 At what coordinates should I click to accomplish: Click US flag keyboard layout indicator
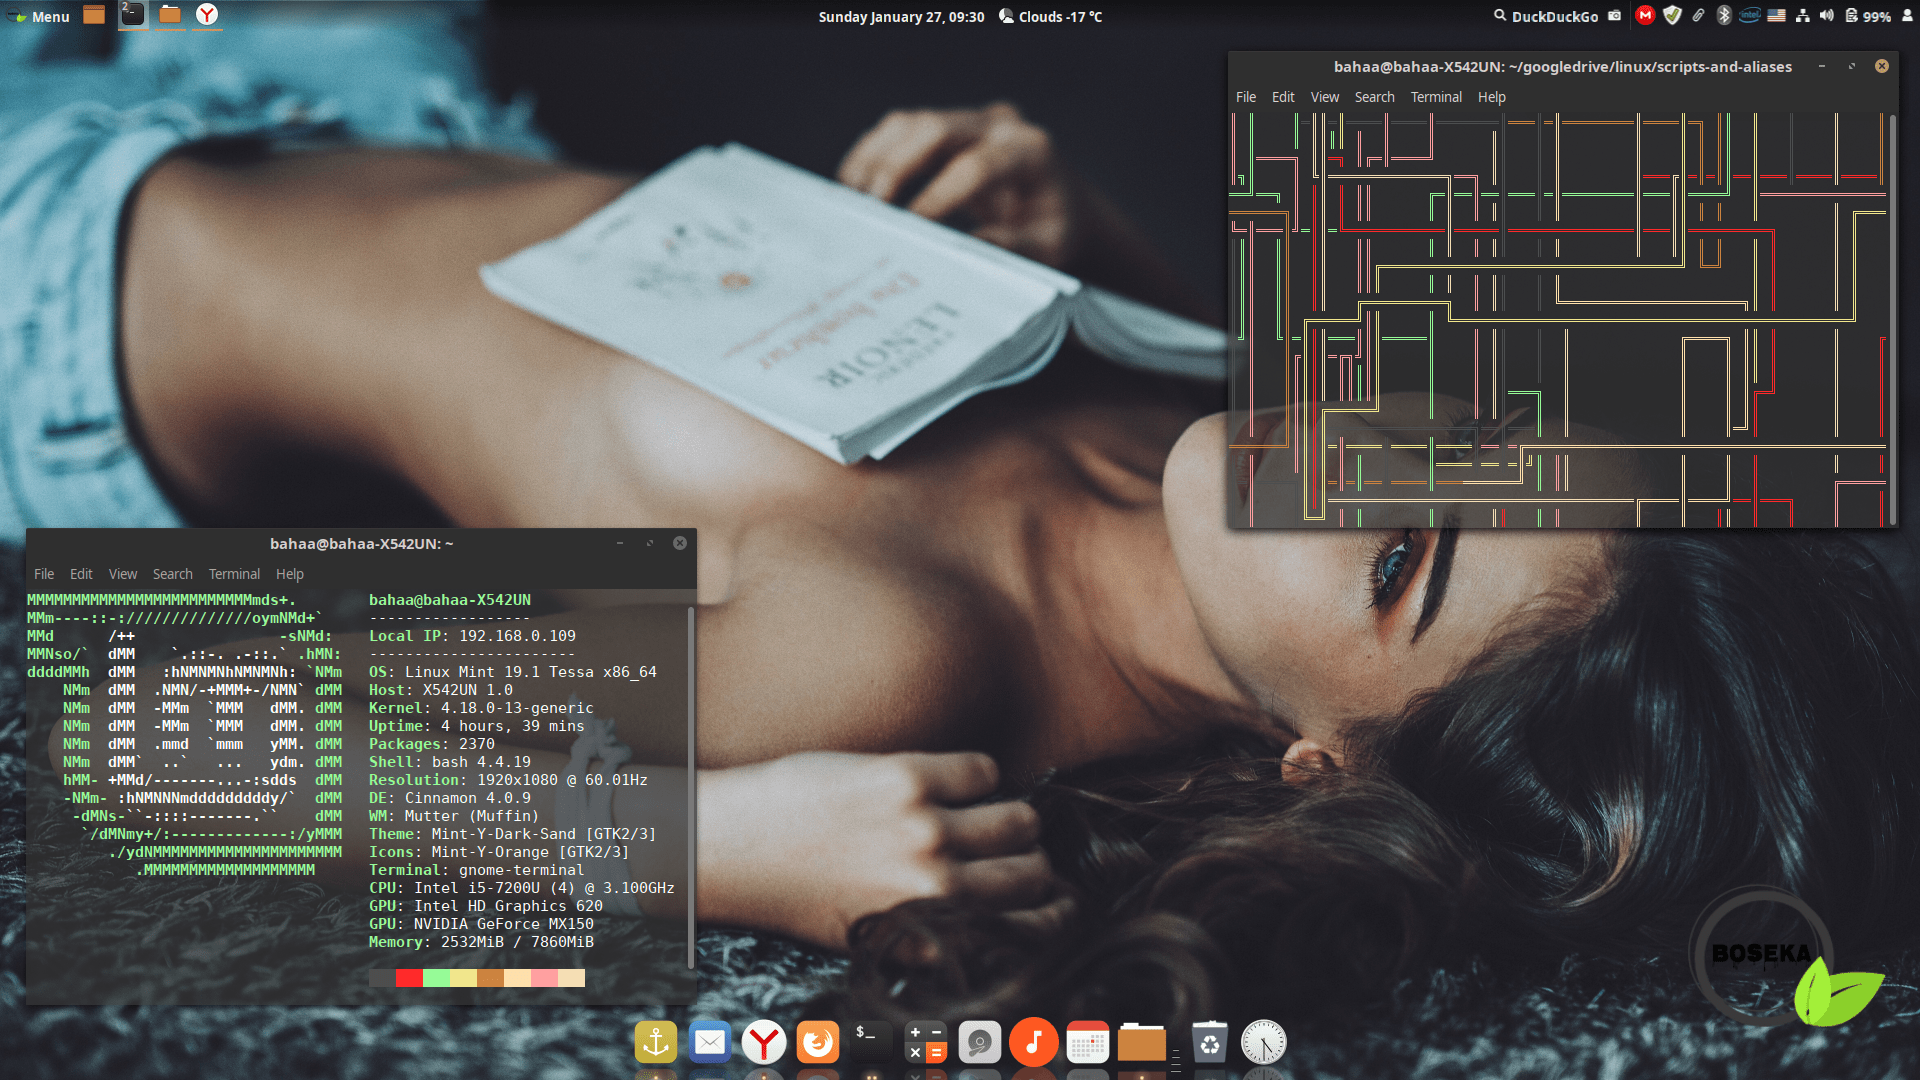(x=1776, y=16)
